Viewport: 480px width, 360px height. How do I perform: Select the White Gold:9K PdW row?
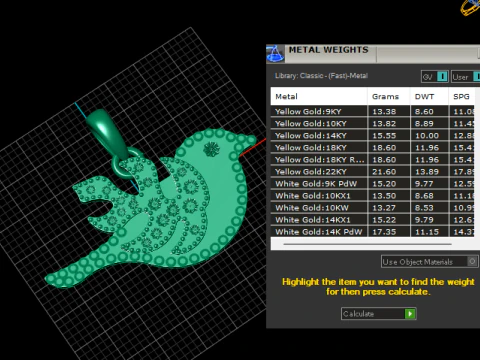tap(373, 183)
